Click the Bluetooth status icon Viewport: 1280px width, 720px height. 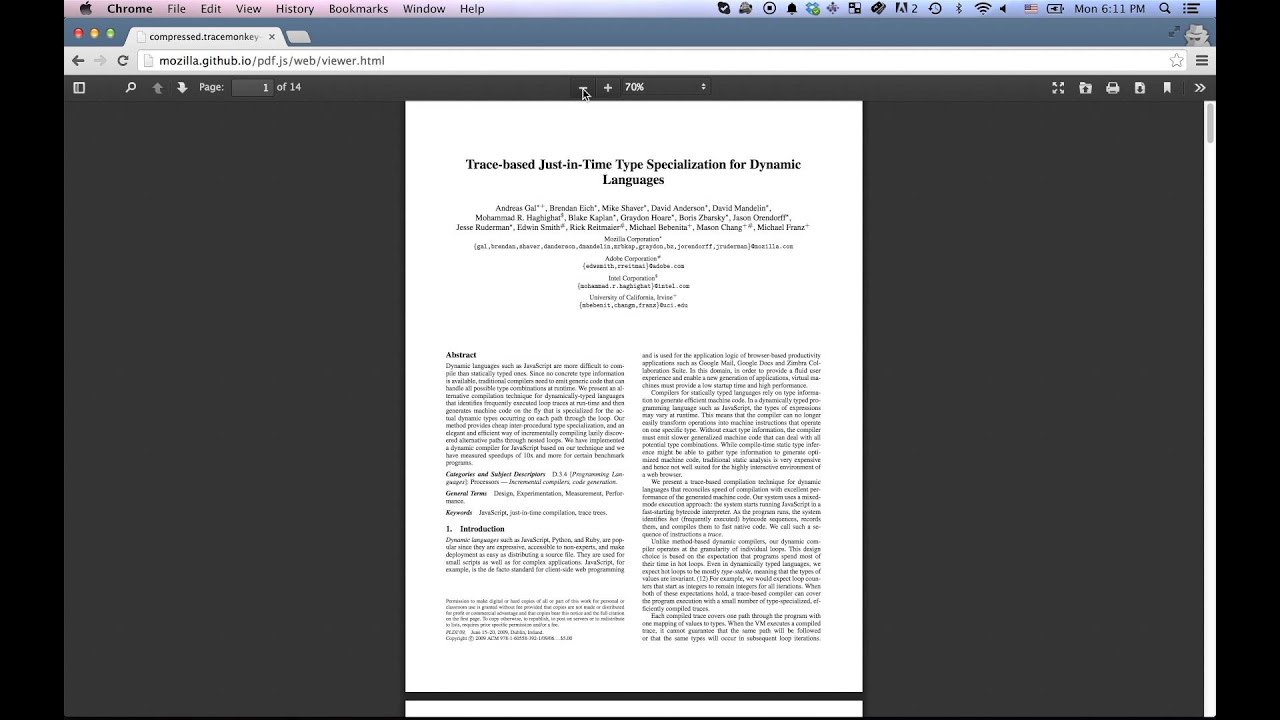click(958, 9)
